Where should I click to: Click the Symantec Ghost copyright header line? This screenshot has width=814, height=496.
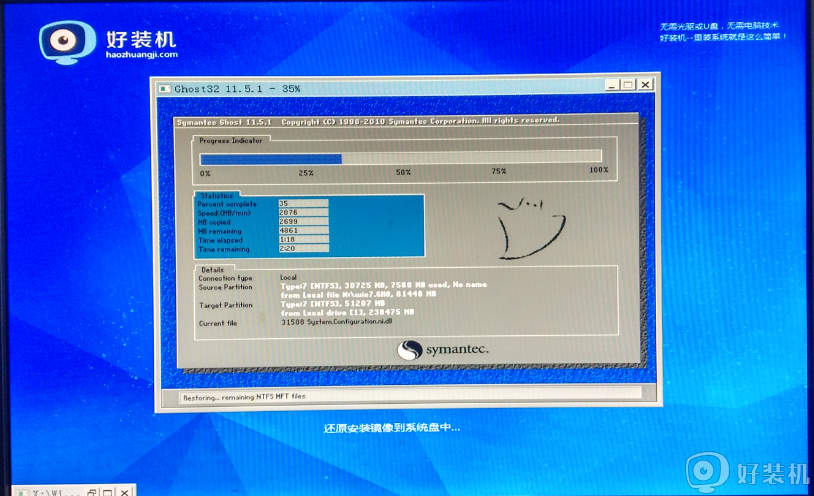368,122
